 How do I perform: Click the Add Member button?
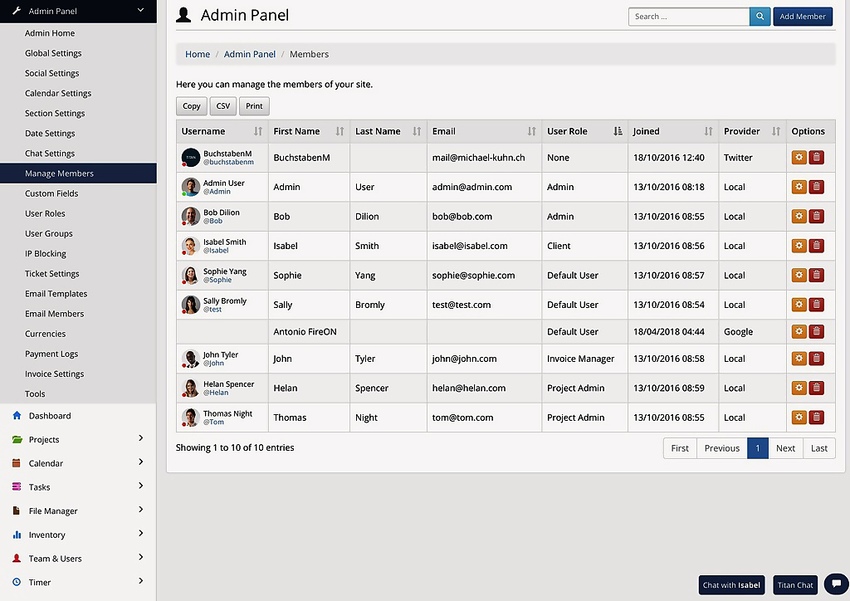pyautogui.click(x=802, y=16)
